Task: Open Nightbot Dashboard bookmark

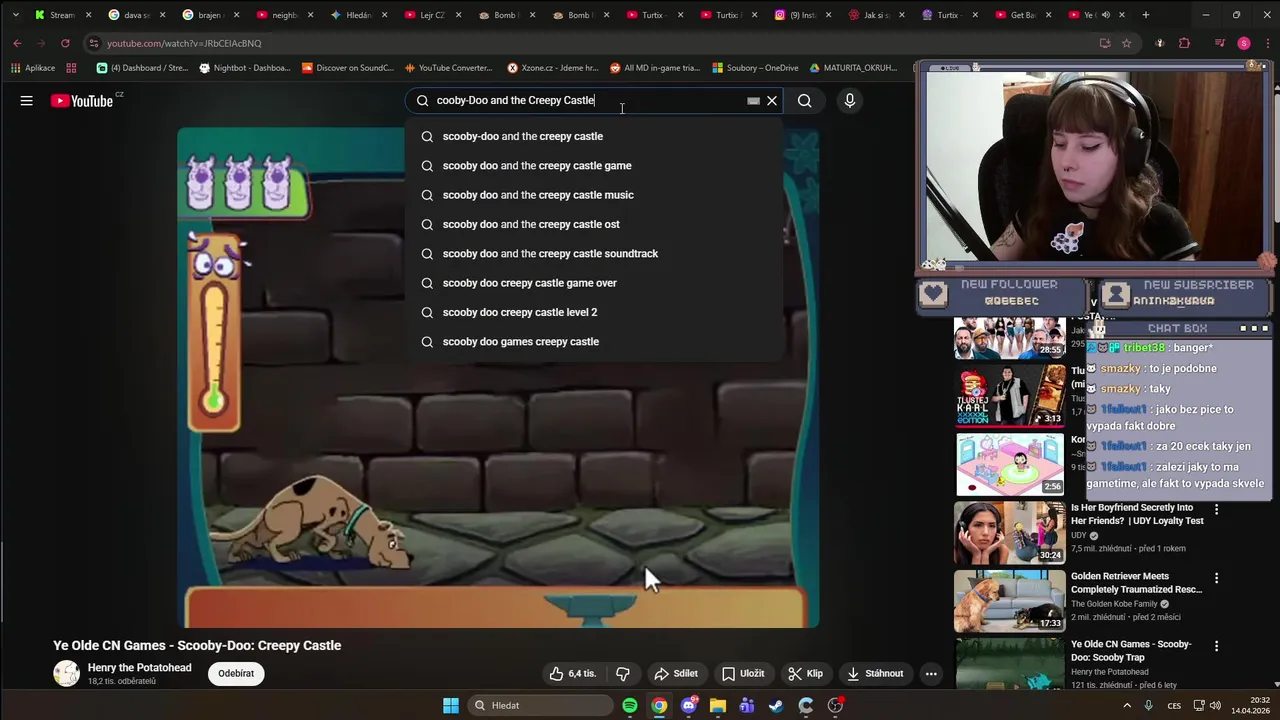Action: (245, 68)
